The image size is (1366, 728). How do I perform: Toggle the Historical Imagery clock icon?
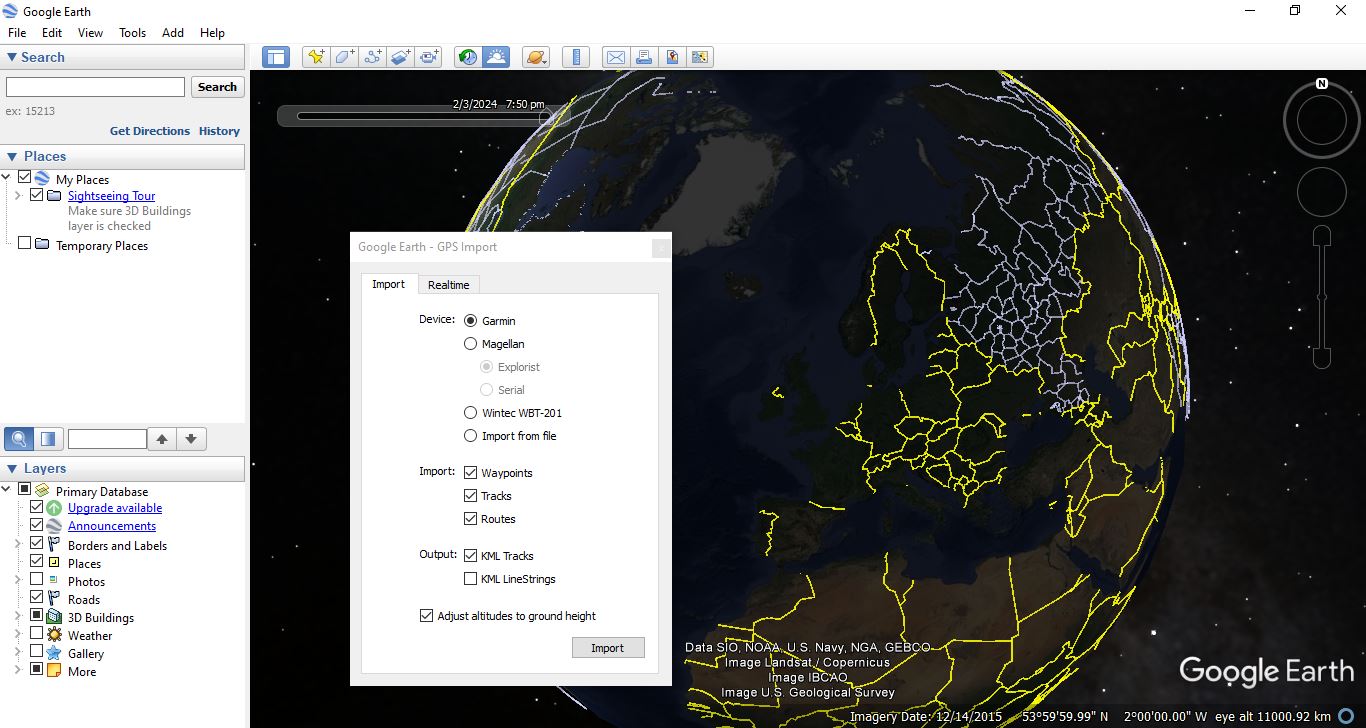click(468, 57)
